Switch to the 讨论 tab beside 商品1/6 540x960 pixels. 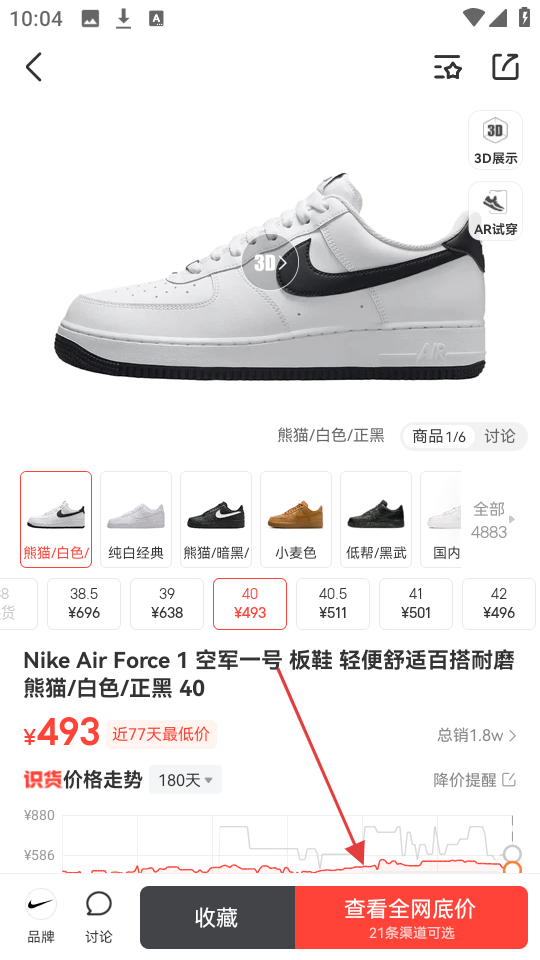coord(500,436)
